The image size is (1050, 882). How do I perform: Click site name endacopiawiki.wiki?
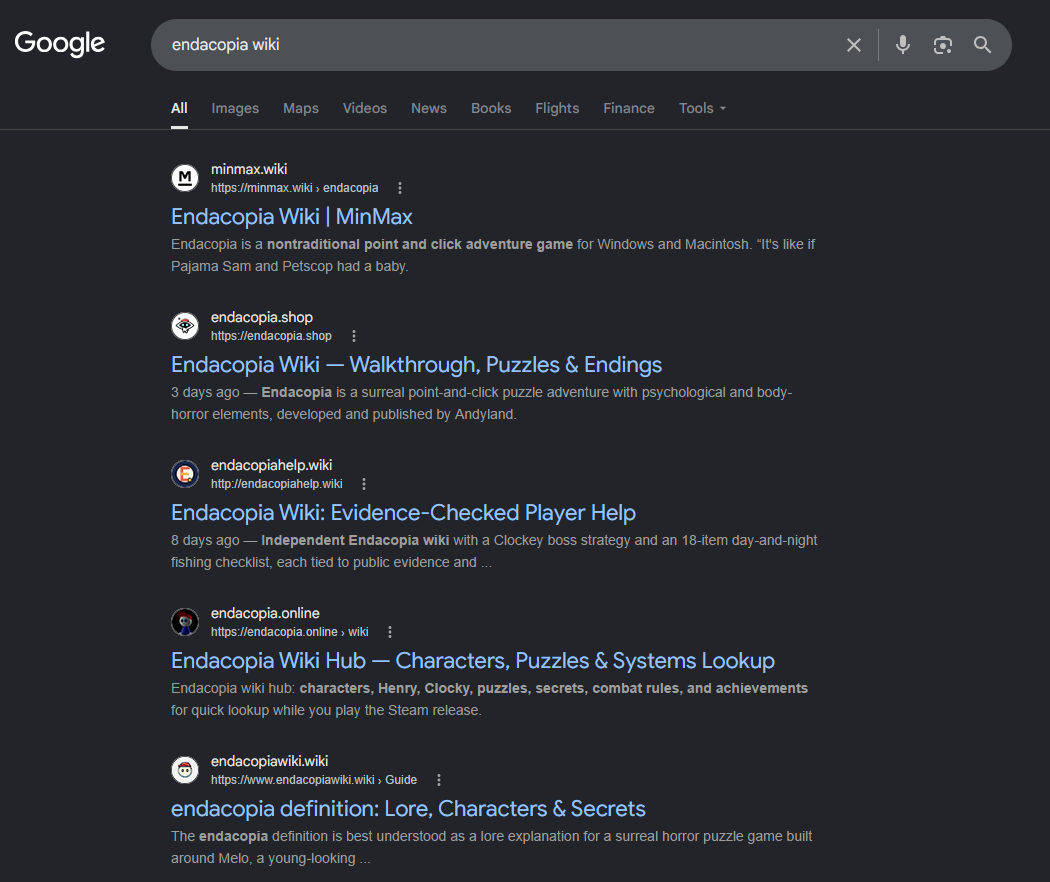[x=269, y=761]
